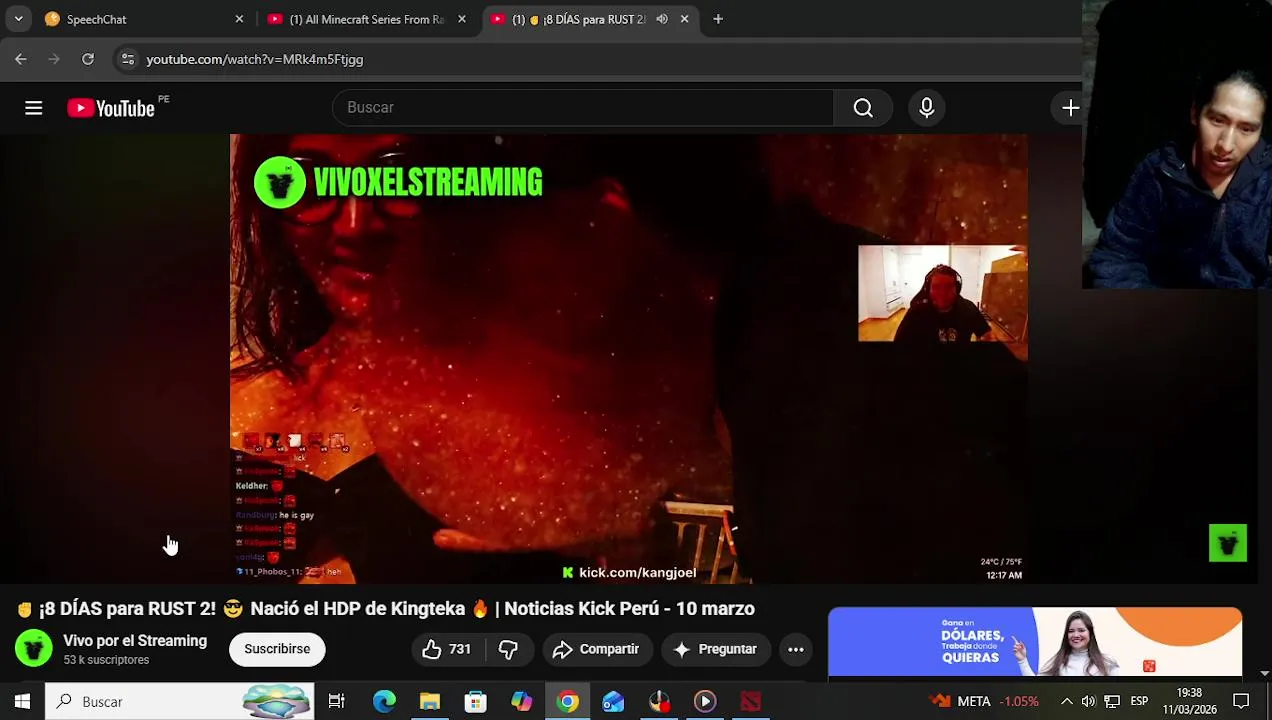Image resolution: width=1272 pixels, height=720 pixels.
Task: View site information icon in address bar
Action: [x=128, y=59]
